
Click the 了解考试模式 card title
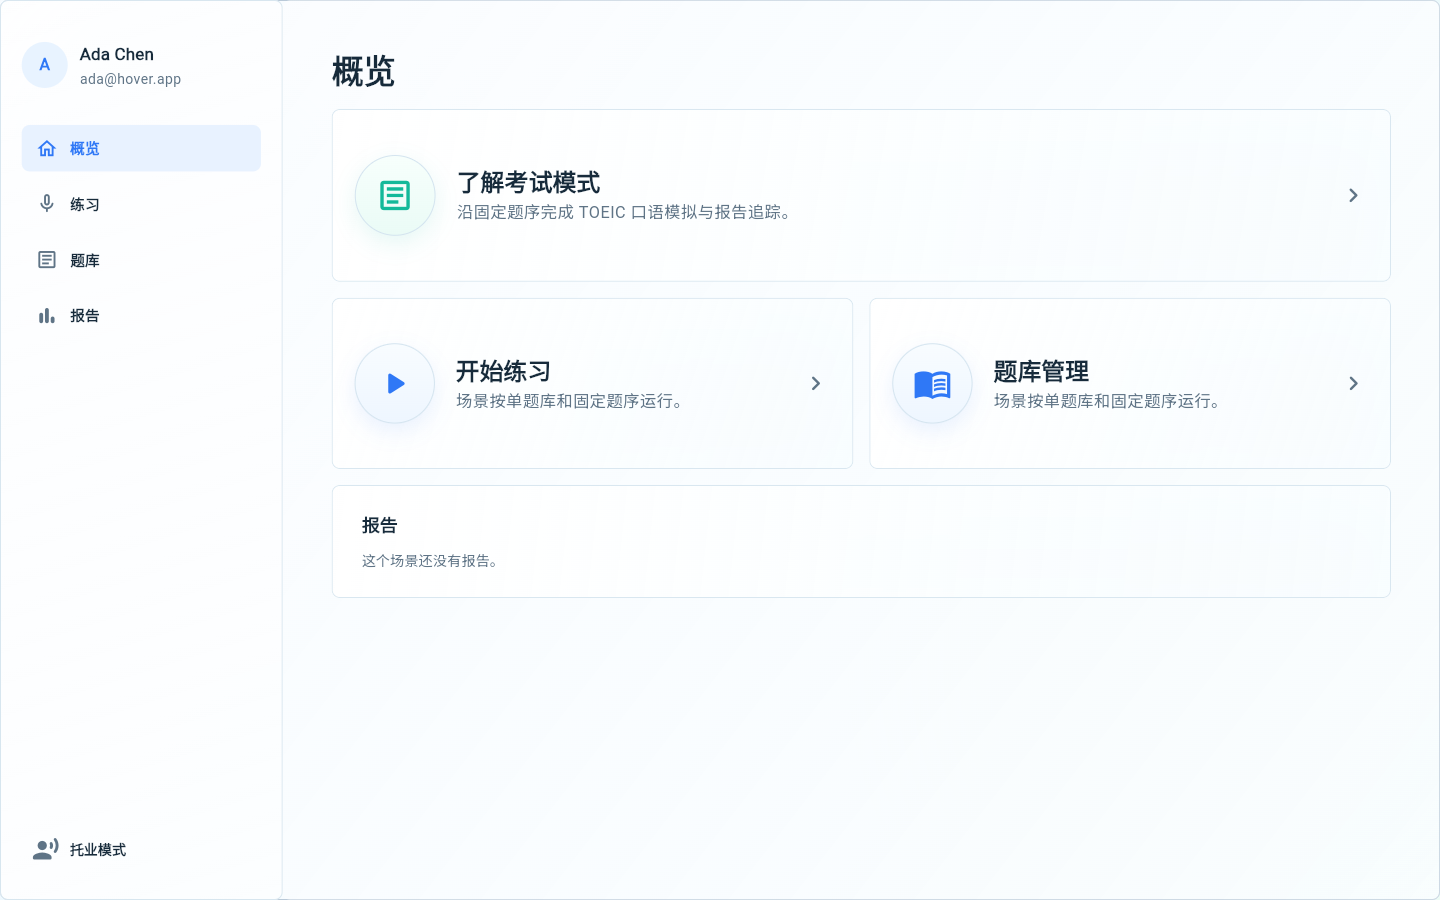point(529,183)
